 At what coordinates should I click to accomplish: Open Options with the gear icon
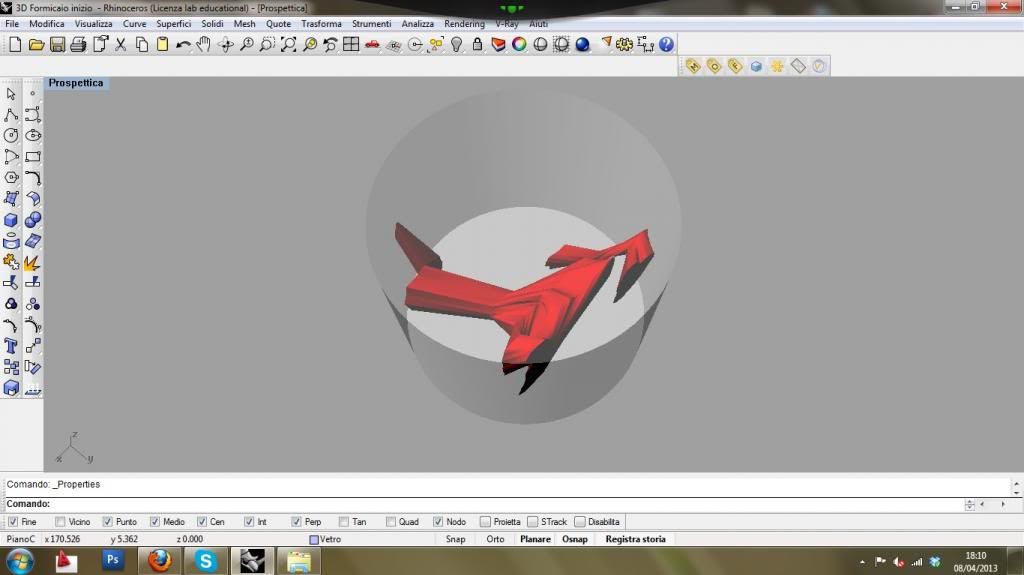pyautogui.click(x=624, y=44)
